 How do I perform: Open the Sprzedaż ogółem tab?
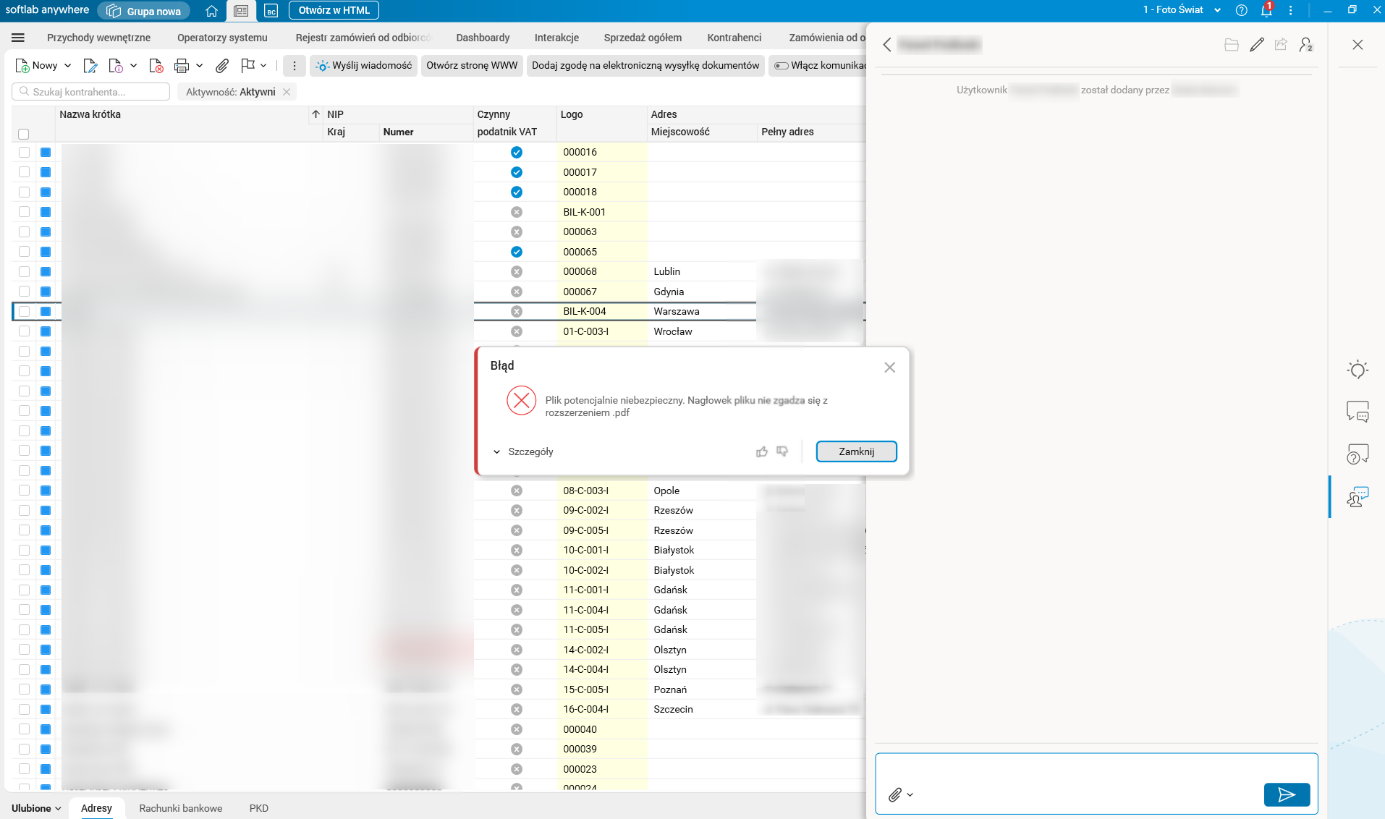pyautogui.click(x=643, y=38)
